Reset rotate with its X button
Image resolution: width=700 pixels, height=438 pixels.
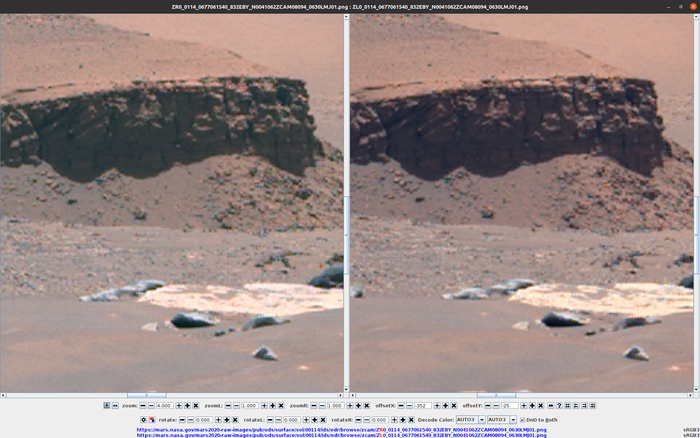pos(235,420)
